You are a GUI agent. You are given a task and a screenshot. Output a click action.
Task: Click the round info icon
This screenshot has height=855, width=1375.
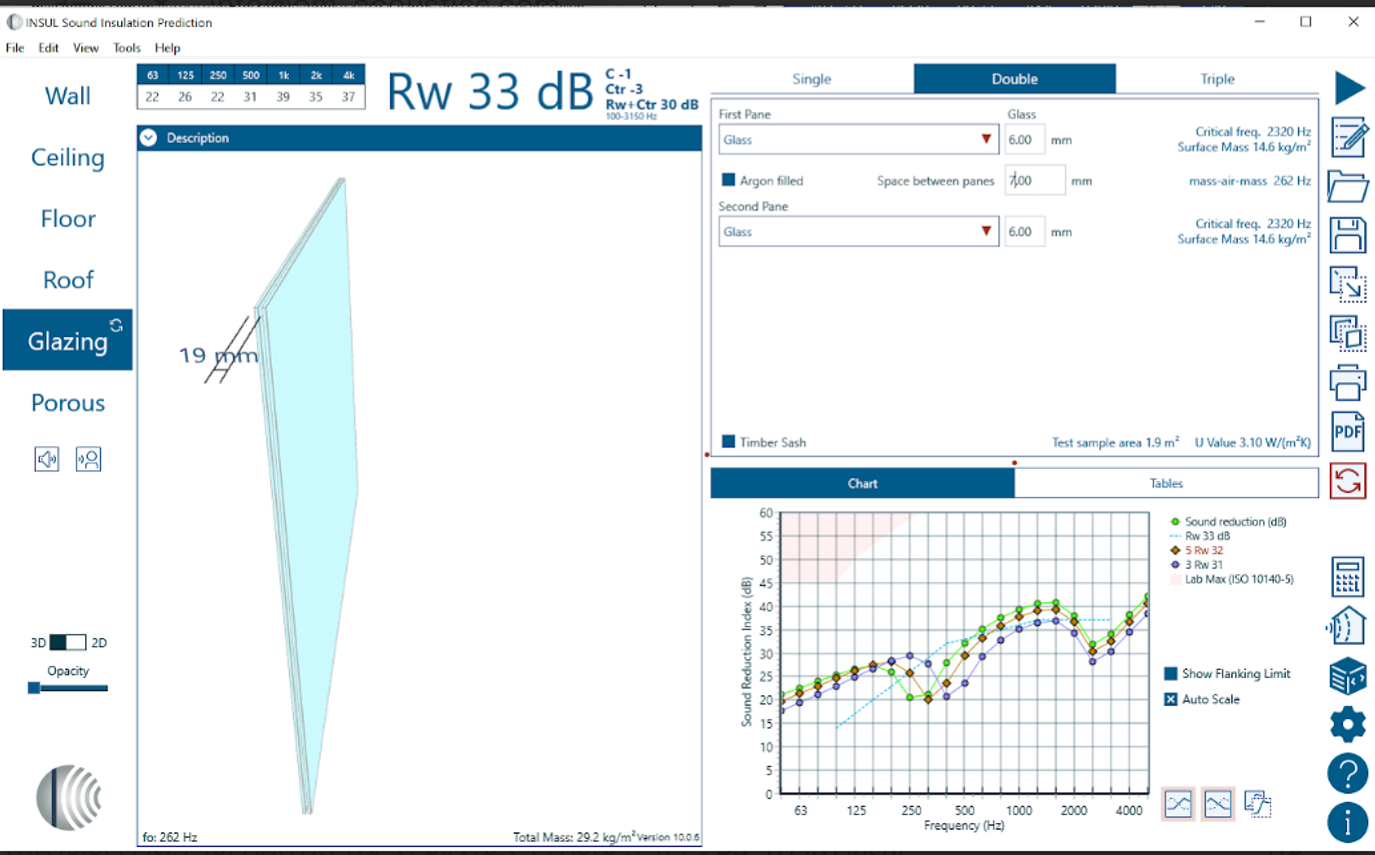(x=1348, y=822)
